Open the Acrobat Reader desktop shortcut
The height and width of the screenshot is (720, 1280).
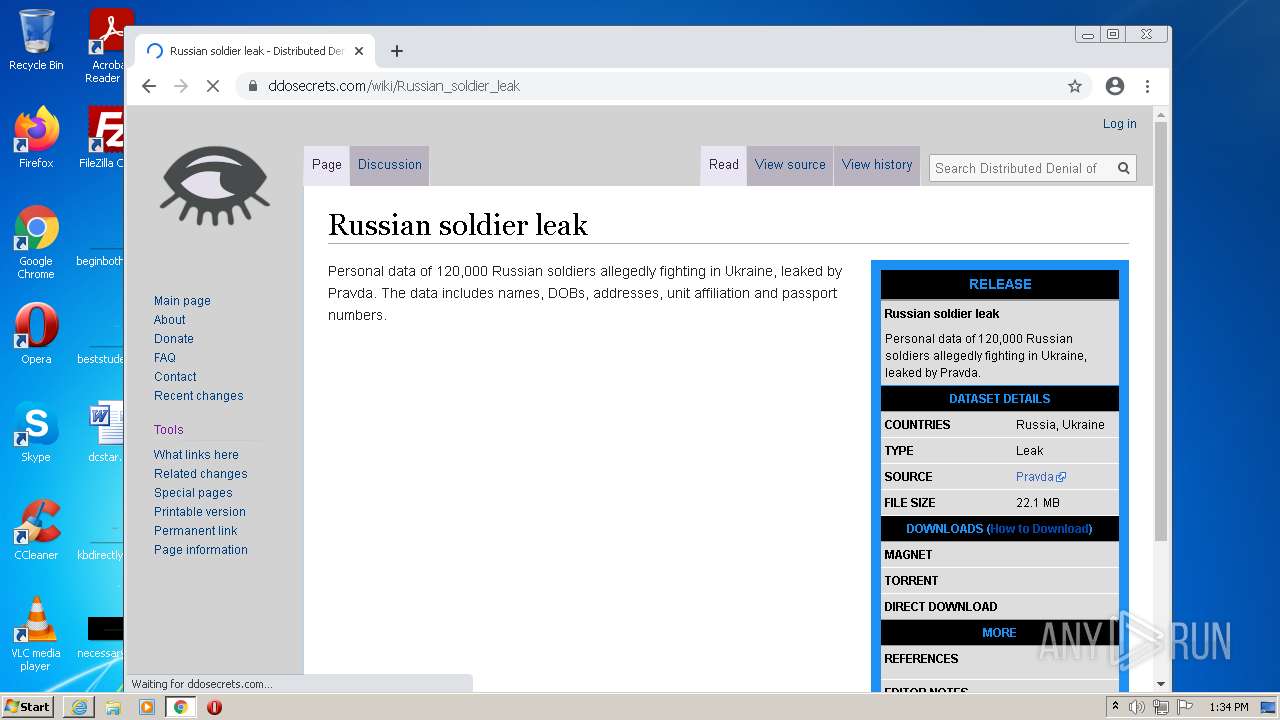click(106, 45)
